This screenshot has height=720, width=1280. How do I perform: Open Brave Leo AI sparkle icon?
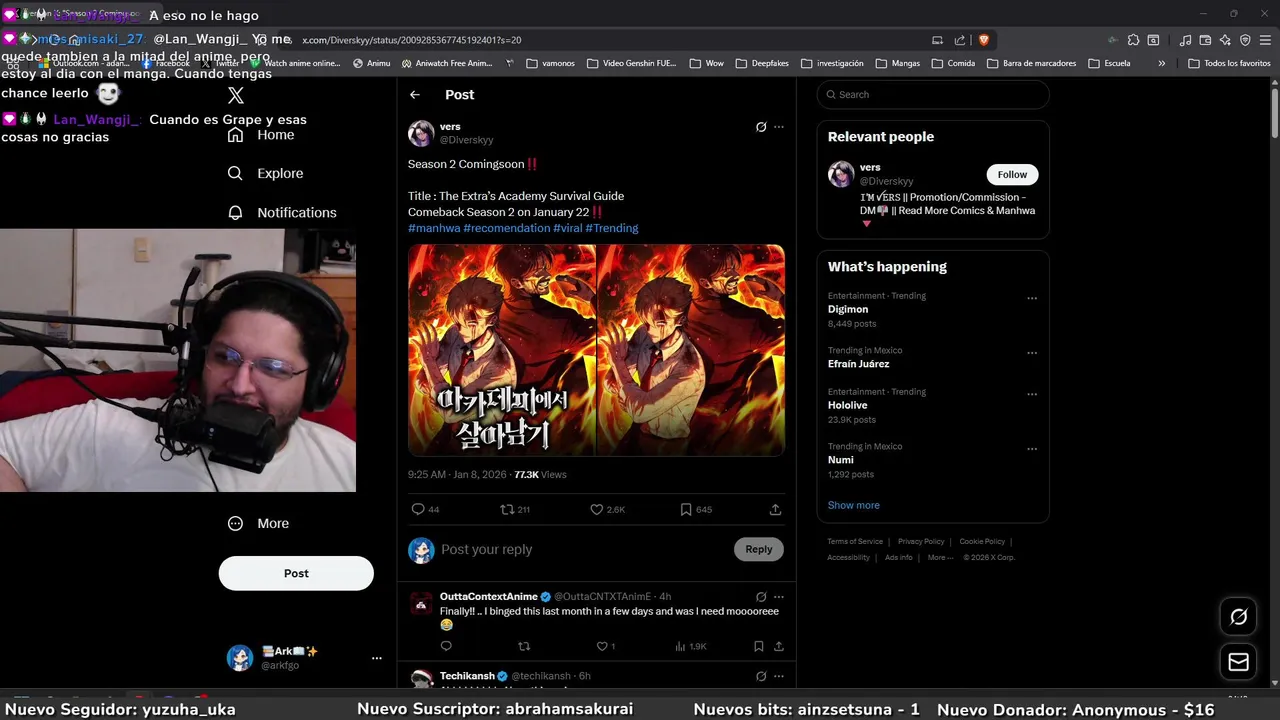pos(1225,40)
